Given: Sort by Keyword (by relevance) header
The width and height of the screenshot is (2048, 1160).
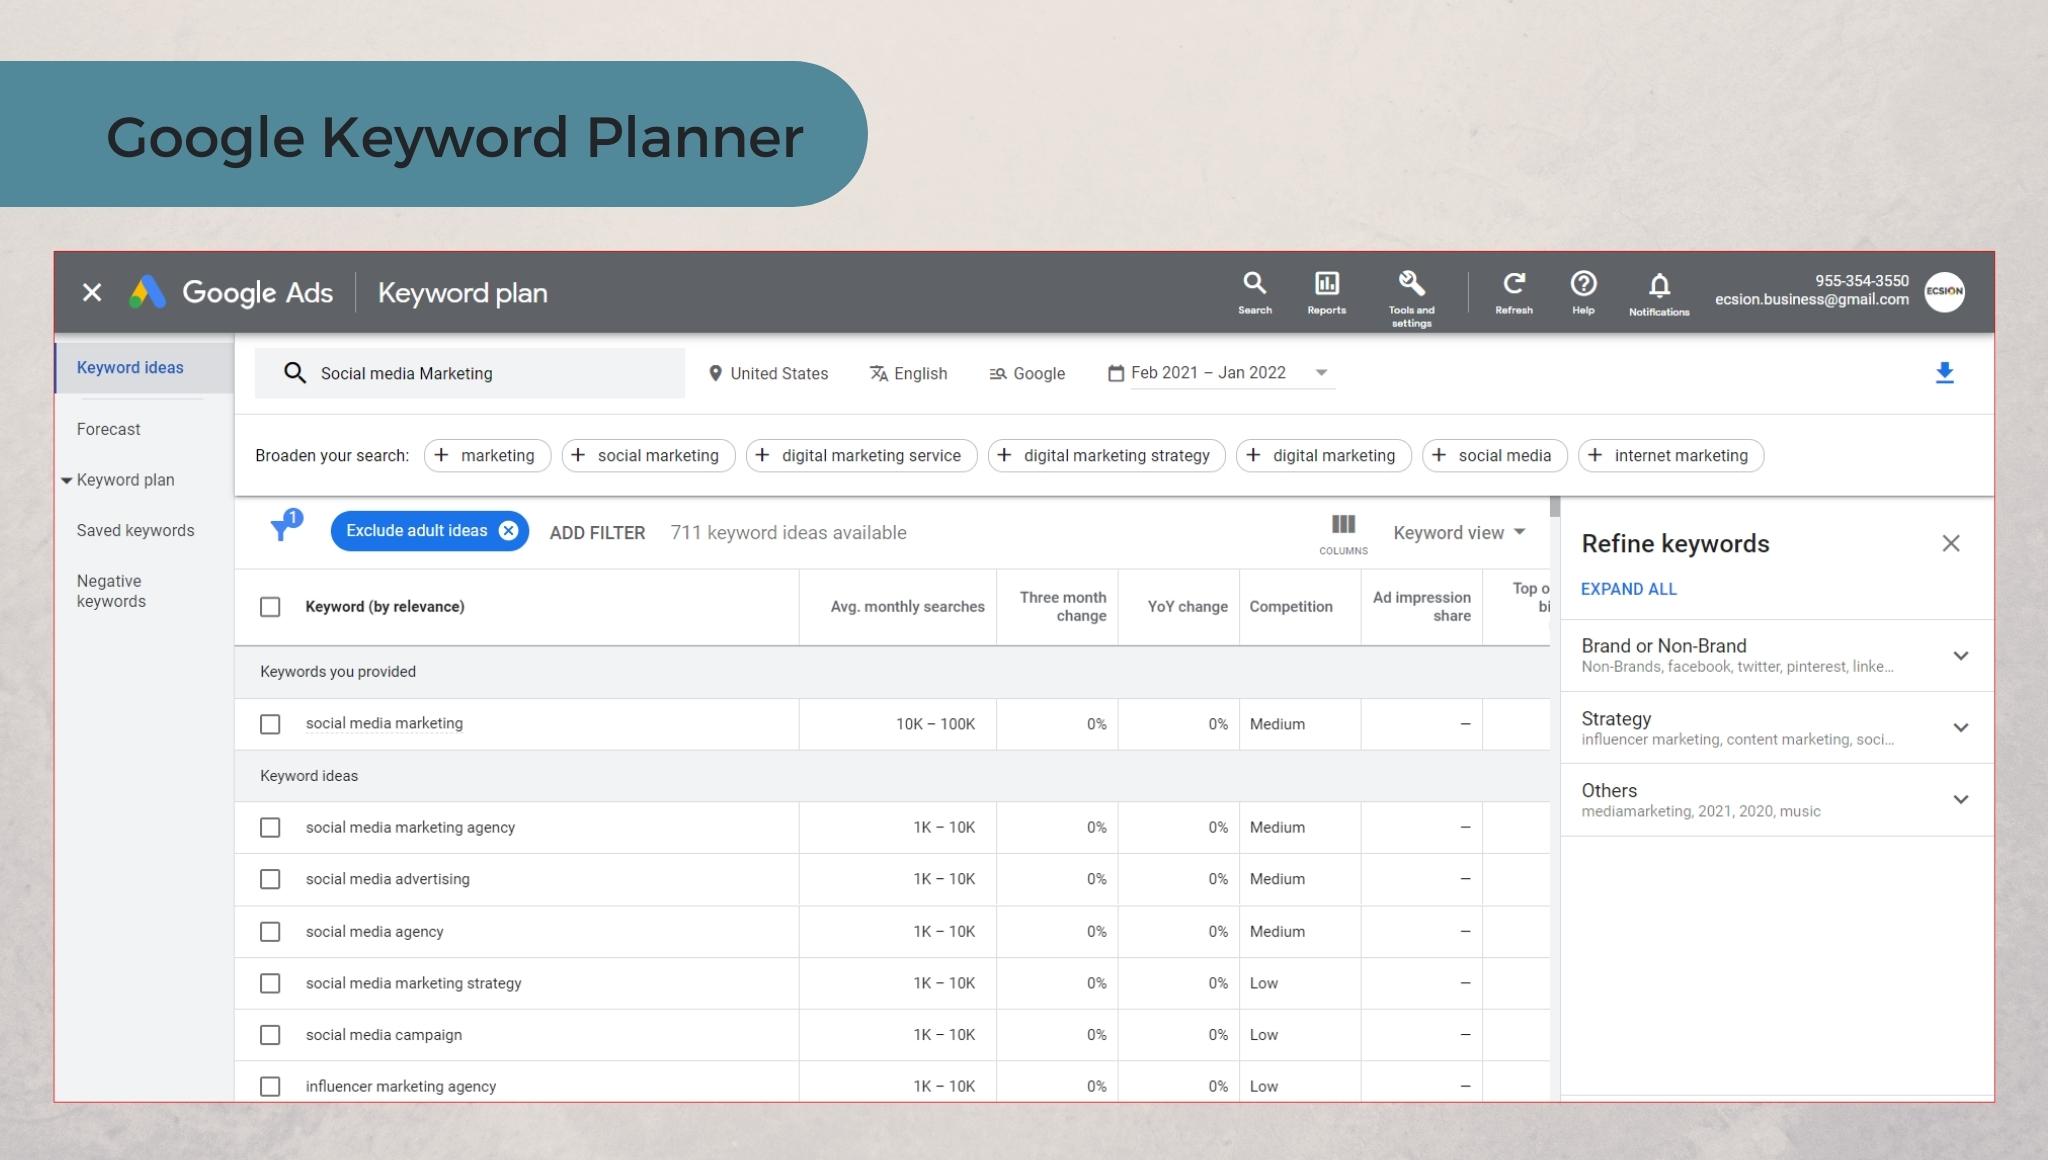Looking at the screenshot, I should tap(384, 607).
